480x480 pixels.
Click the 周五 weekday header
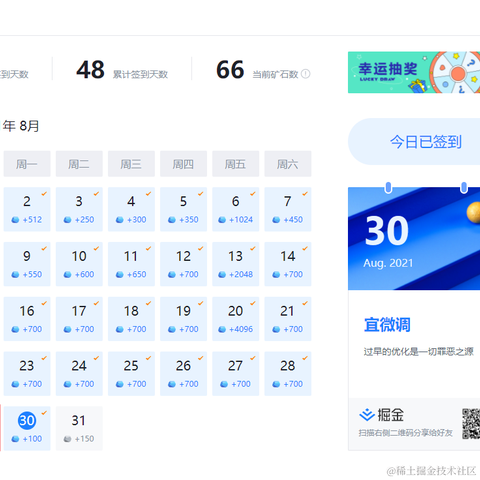coord(236,164)
